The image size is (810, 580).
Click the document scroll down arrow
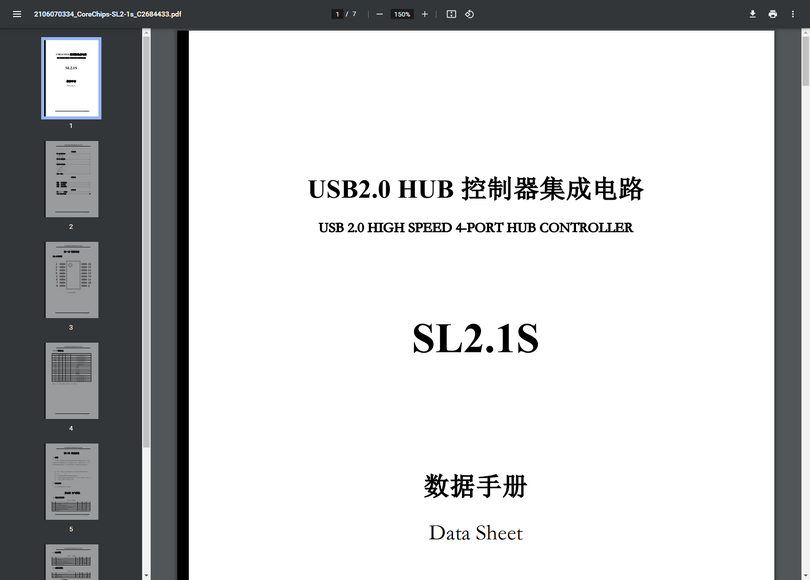(805, 575)
